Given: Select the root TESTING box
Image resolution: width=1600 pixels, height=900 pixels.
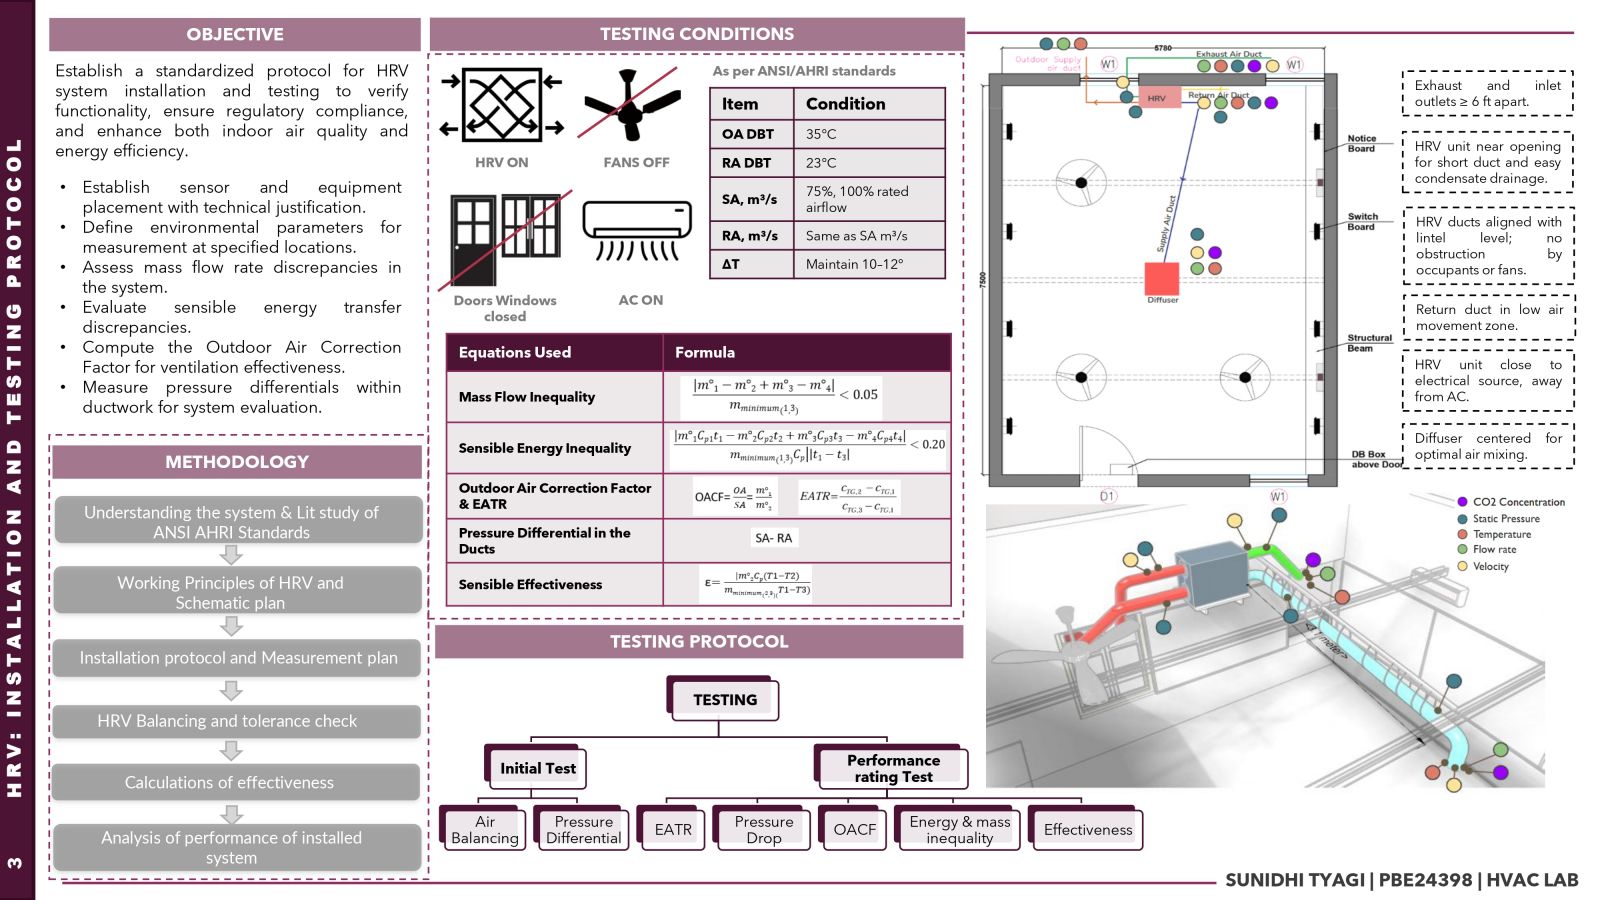Looking at the screenshot, I should tap(724, 699).
